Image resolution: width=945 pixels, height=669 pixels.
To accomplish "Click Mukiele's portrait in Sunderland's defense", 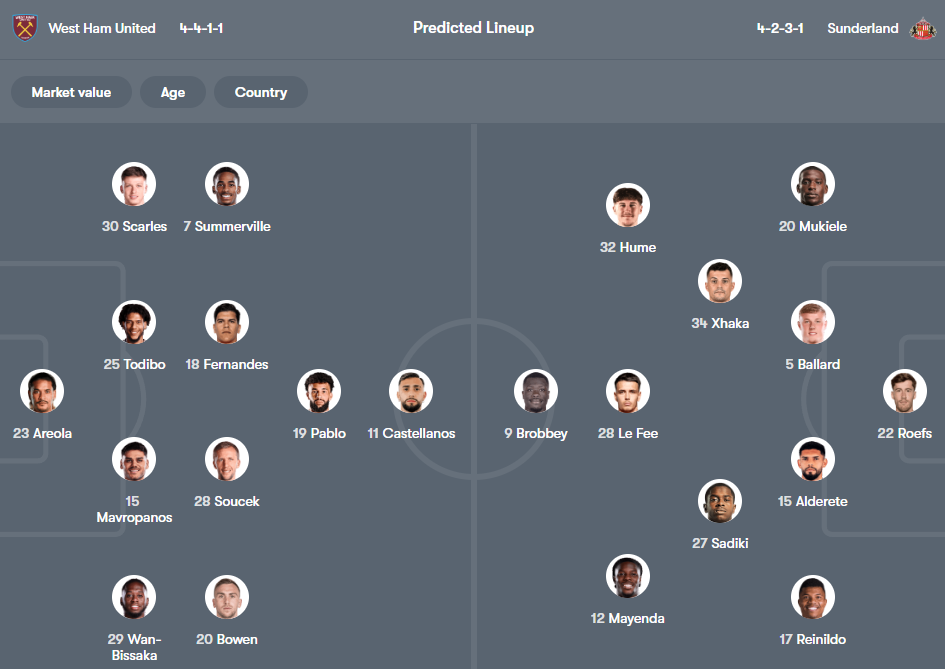I will pos(812,184).
